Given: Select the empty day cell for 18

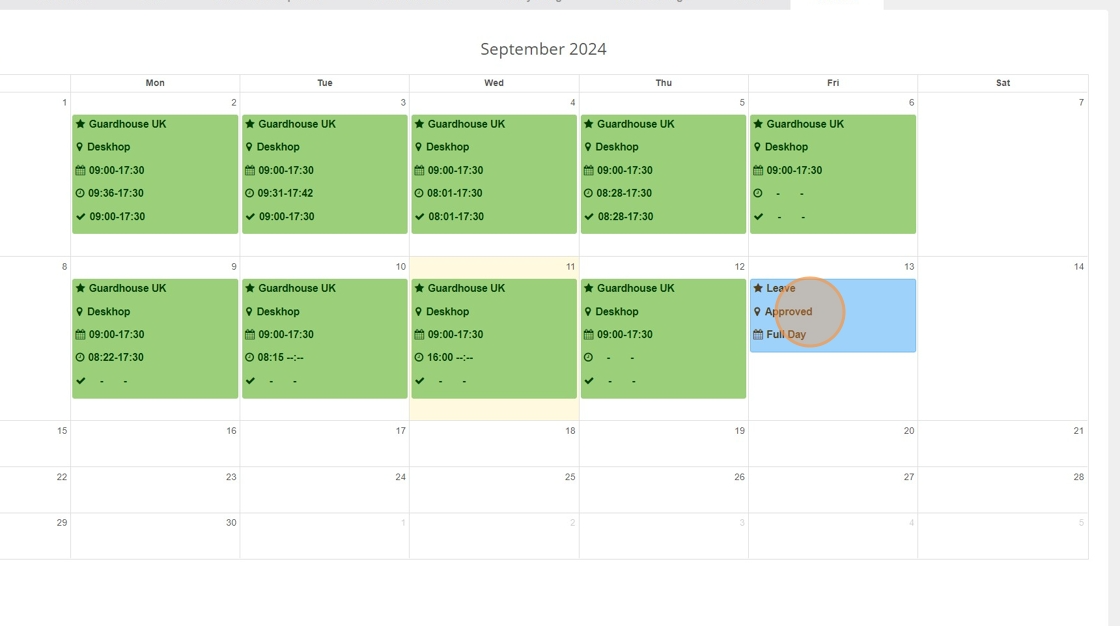Looking at the screenshot, I should (x=494, y=444).
